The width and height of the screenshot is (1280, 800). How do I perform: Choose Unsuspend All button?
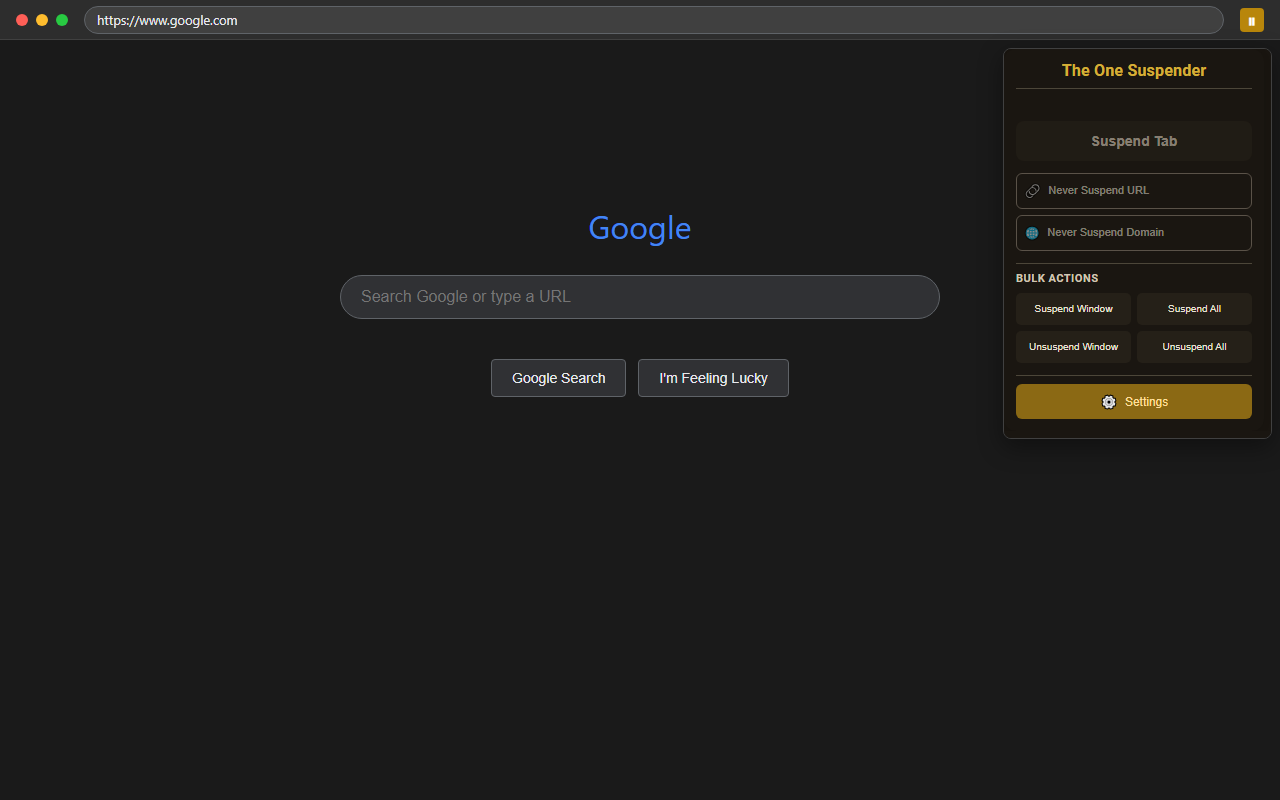[x=1194, y=347]
